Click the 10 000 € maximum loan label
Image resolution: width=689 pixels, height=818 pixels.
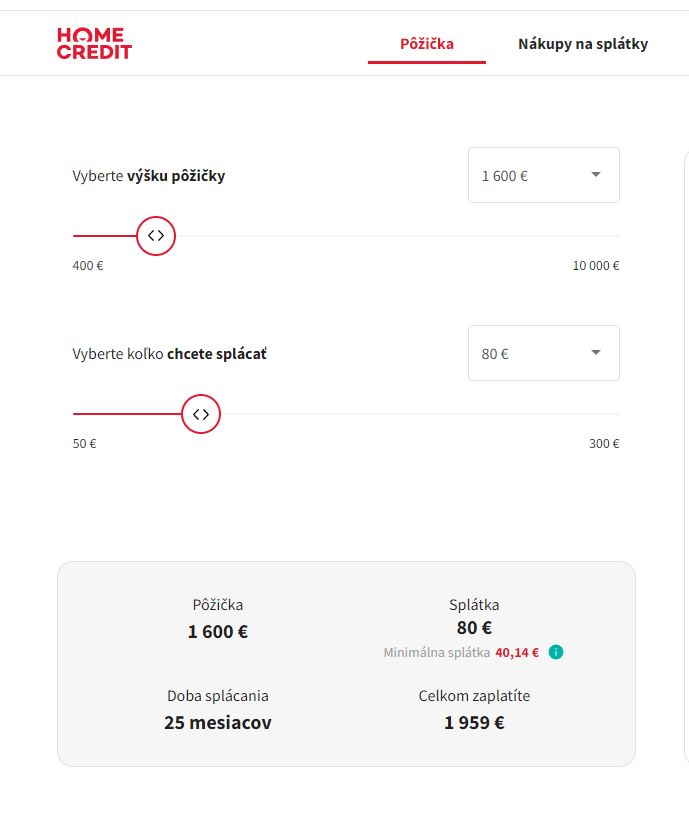coord(595,266)
